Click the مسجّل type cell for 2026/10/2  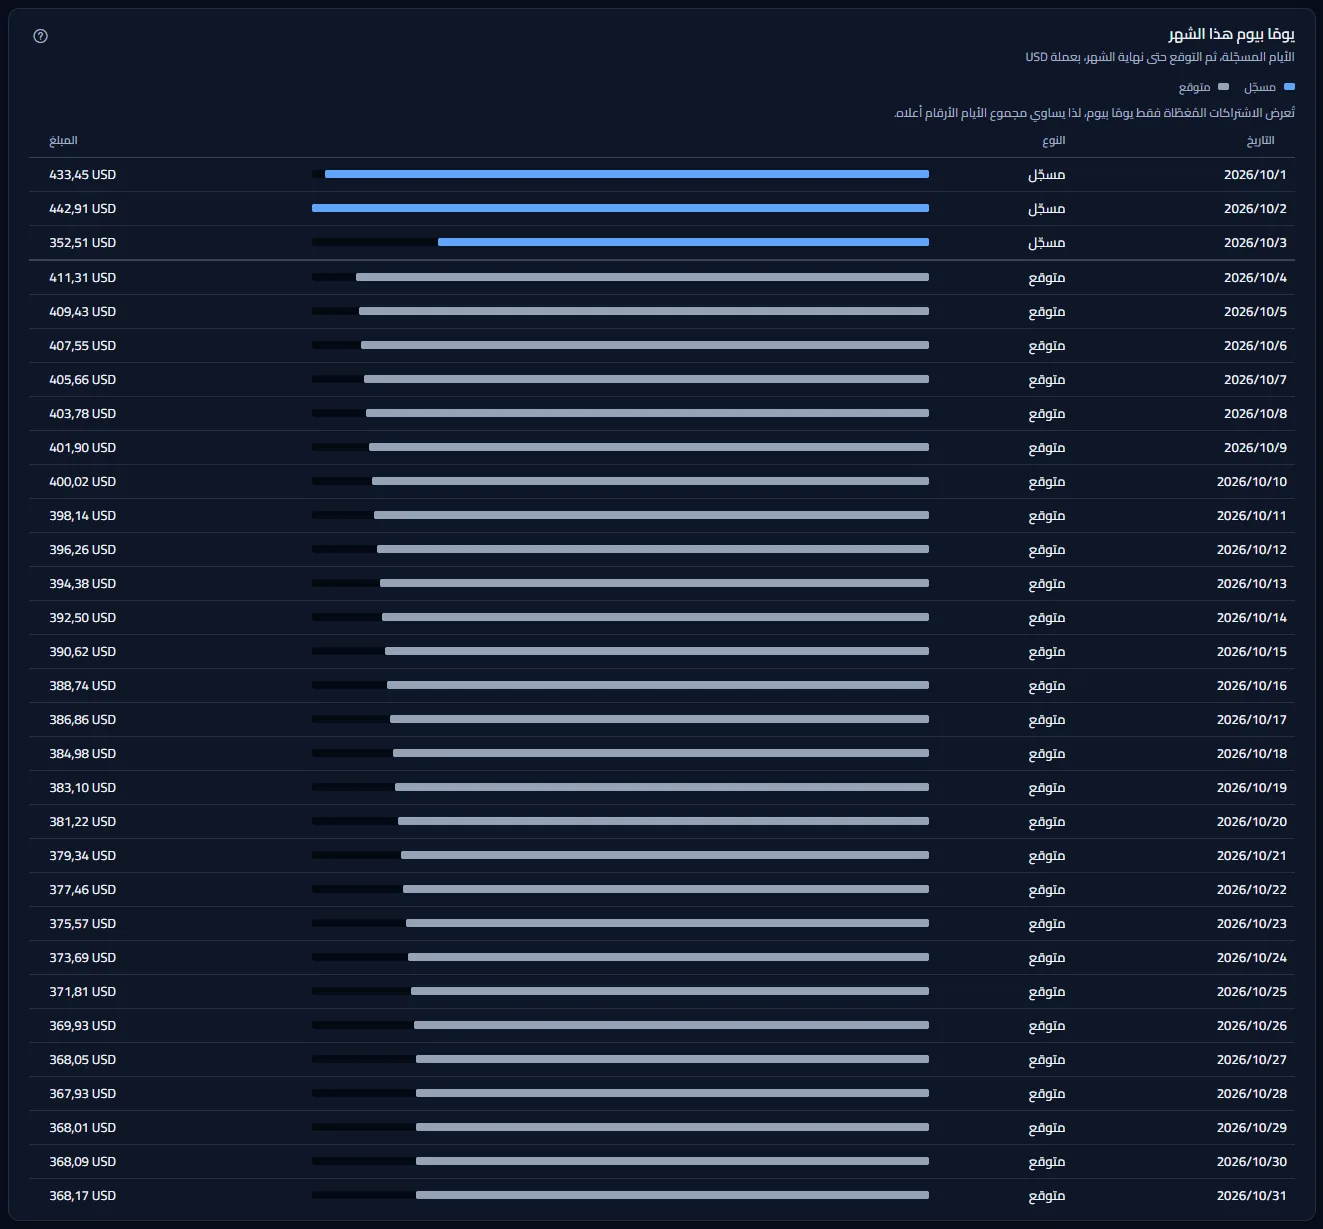[x=1047, y=208]
